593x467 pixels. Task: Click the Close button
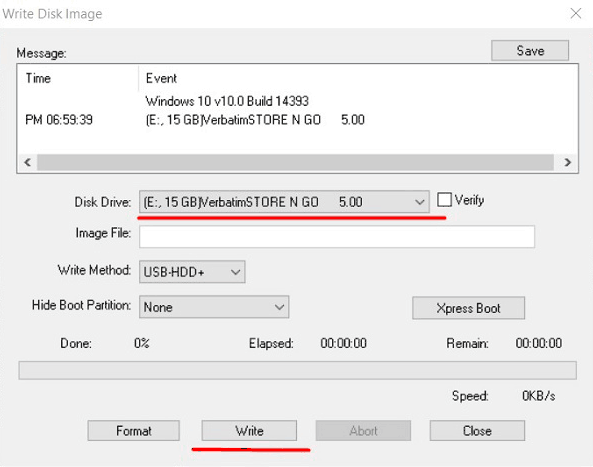(477, 431)
